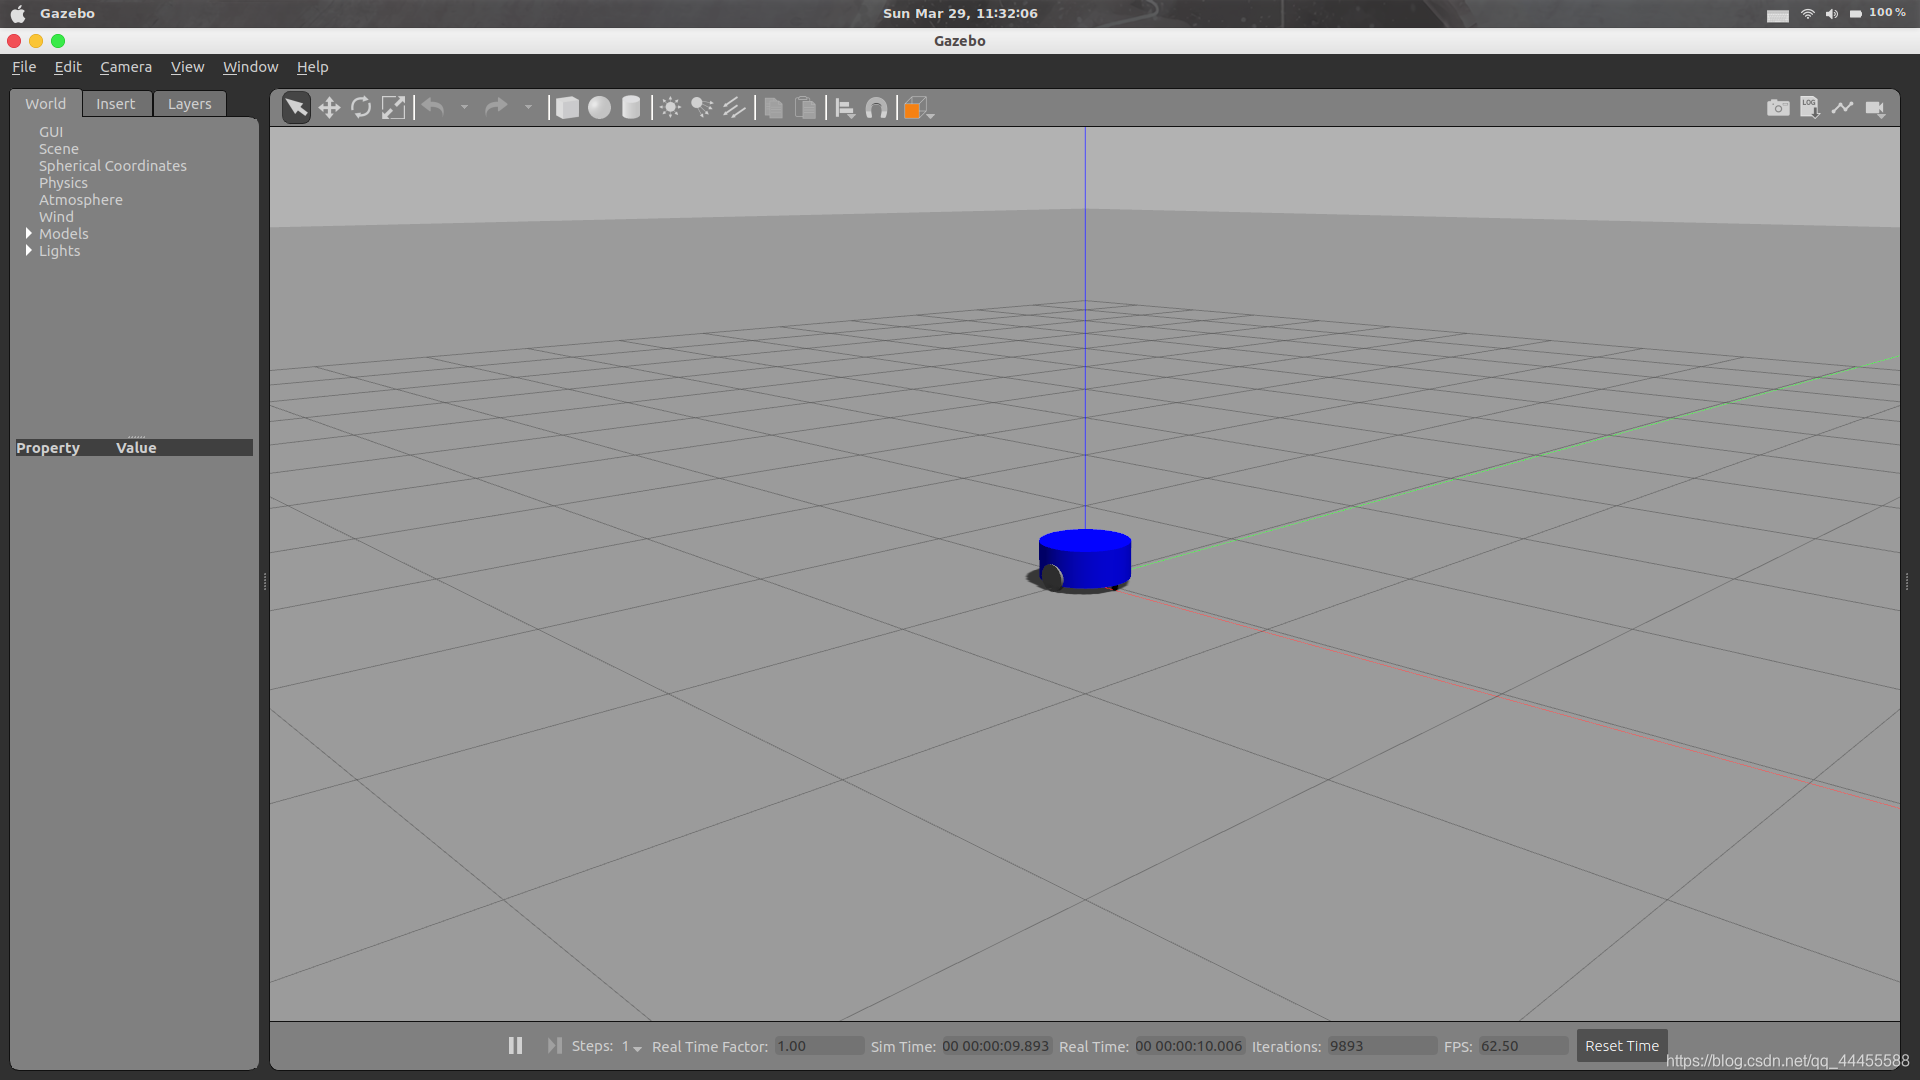The width and height of the screenshot is (1920, 1080).
Task: Step the simulation forward once
Action: (x=555, y=1045)
